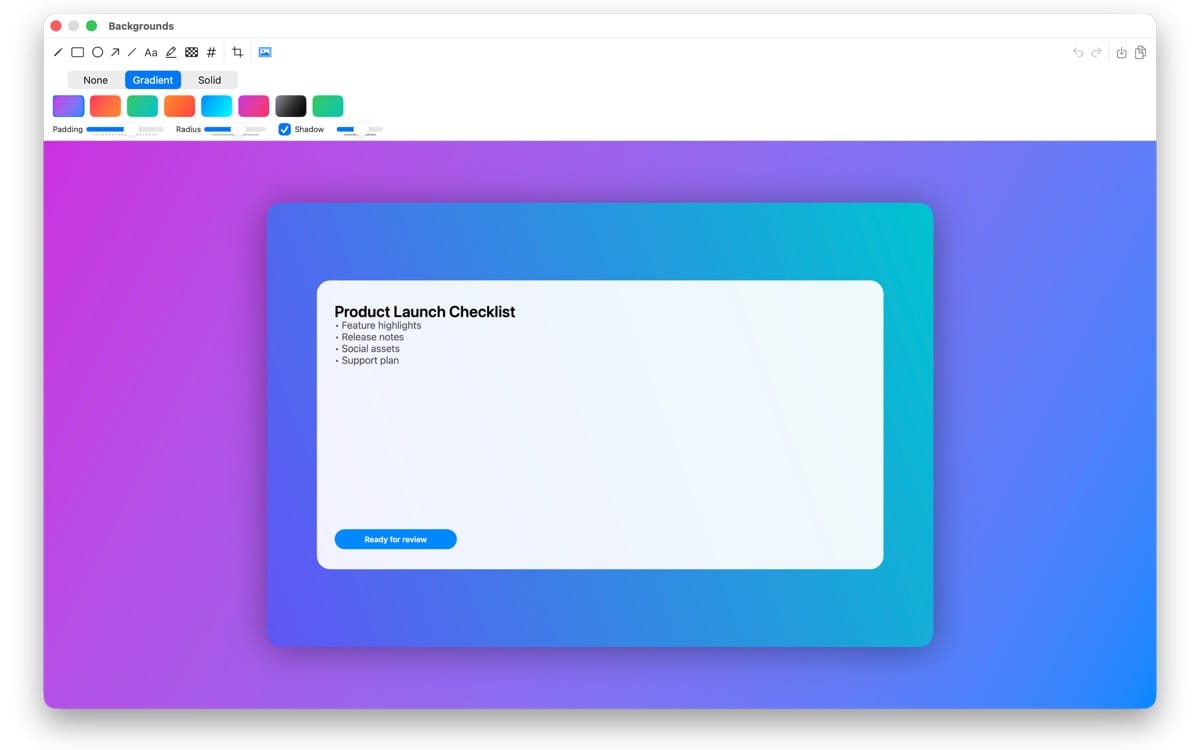Pick the black gradient swatch
Screen dimensions: 1200x750
[x=291, y=106]
